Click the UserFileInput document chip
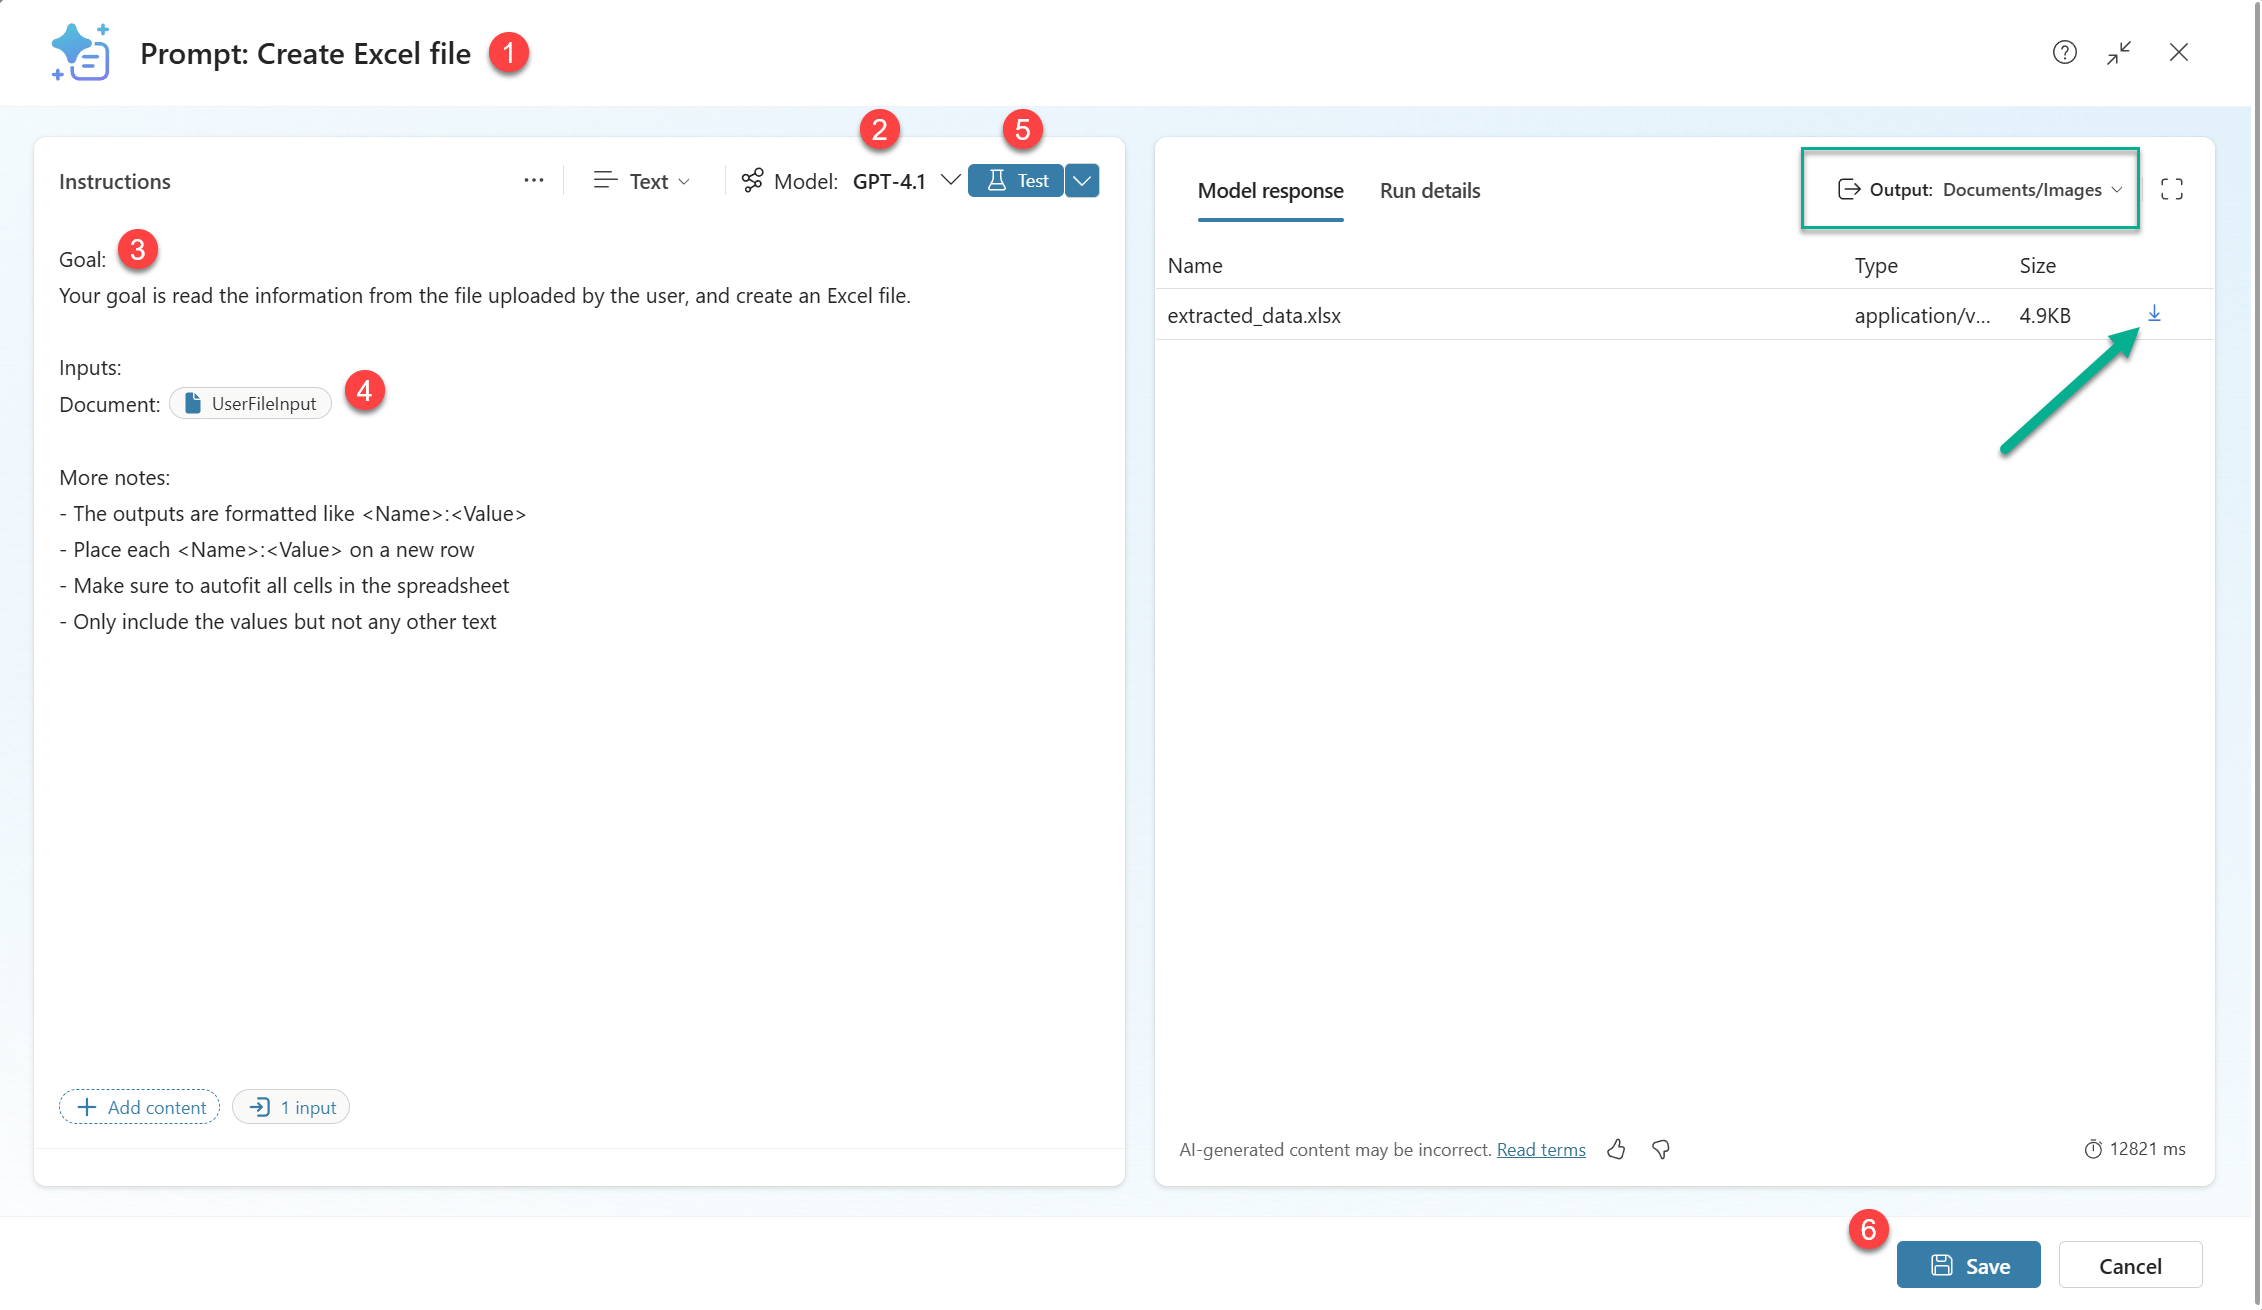This screenshot has height=1310, width=2262. click(x=251, y=403)
